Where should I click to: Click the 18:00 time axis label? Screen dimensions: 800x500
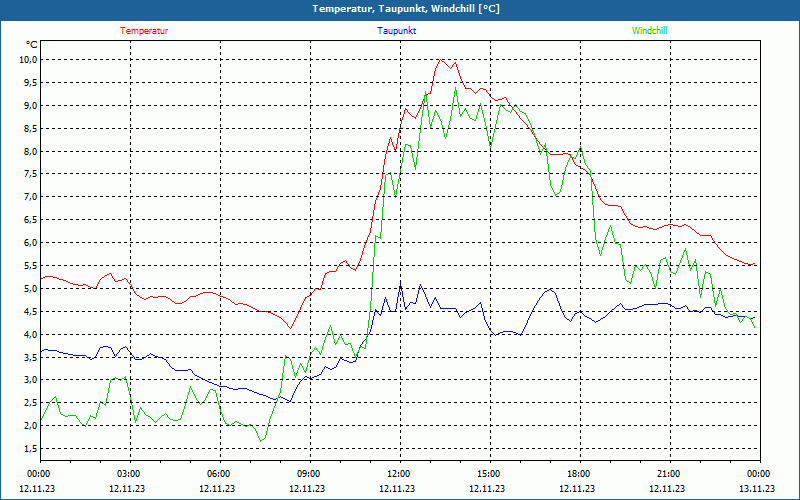tap(580, 474)
